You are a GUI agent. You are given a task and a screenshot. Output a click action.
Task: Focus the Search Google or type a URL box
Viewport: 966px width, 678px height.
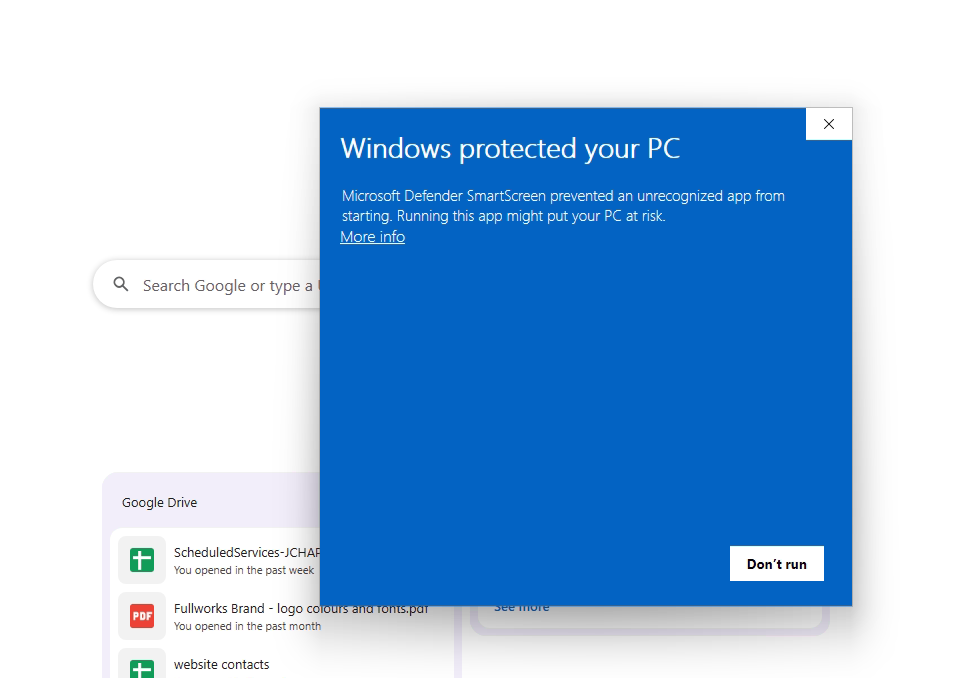pos(207,285)
